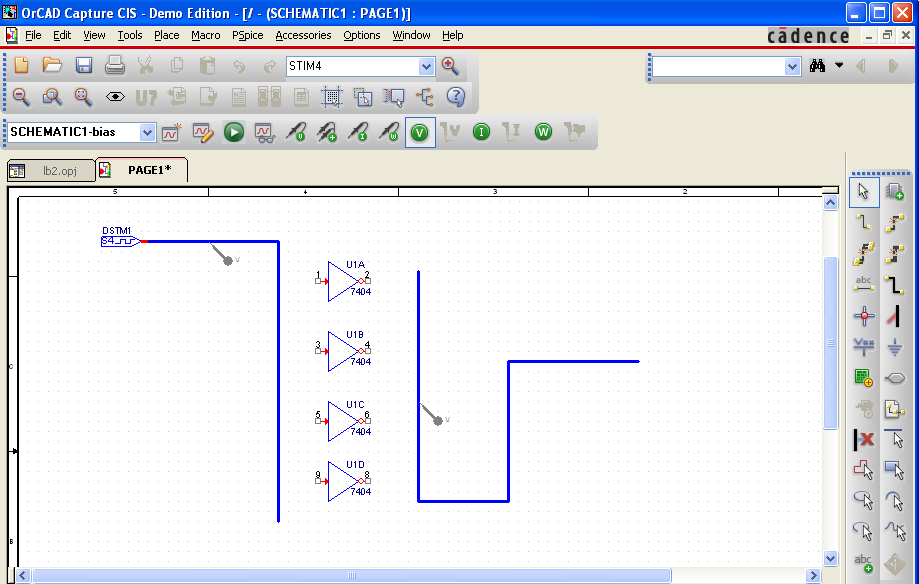Open the Tools menu
This screenshot has height=584, width=919.
(x=130, y=35)
